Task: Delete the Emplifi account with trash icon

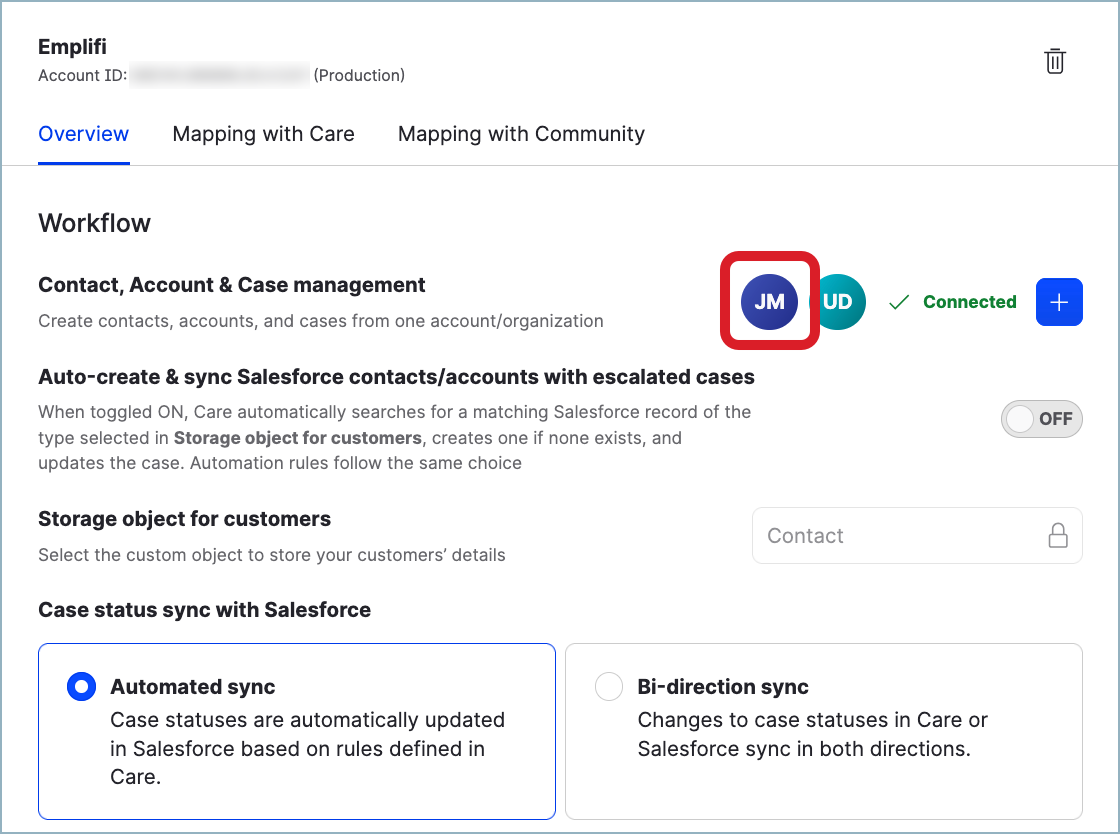Action: [1055, 61]
